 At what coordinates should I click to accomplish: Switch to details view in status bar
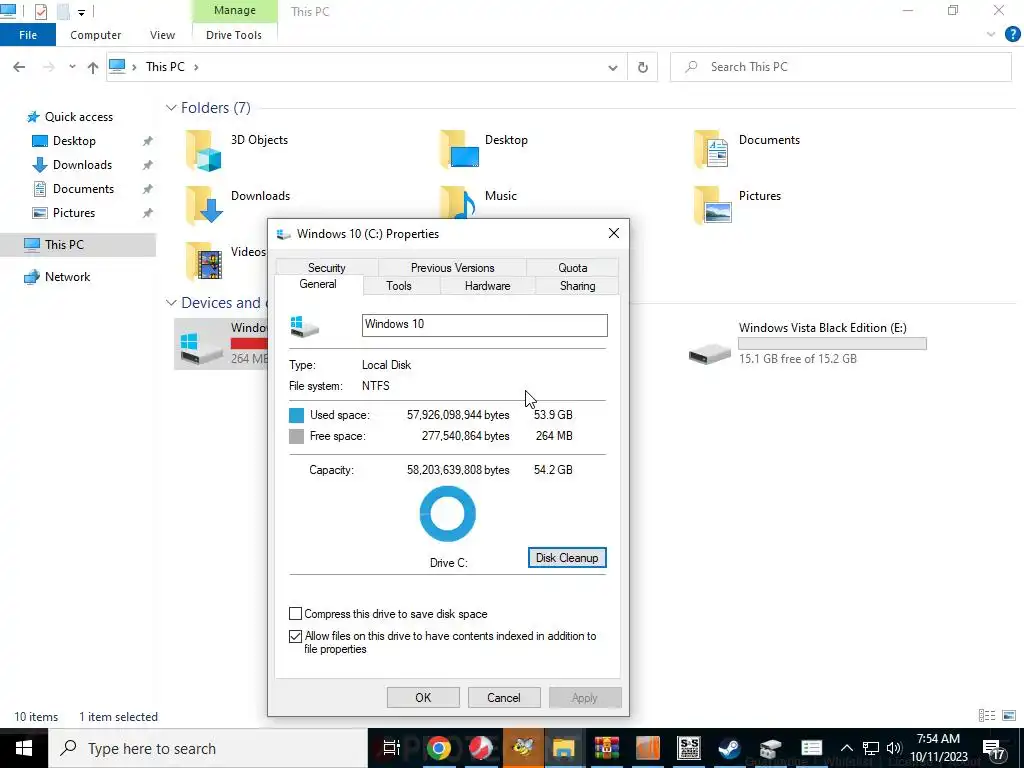pos(987,716)
